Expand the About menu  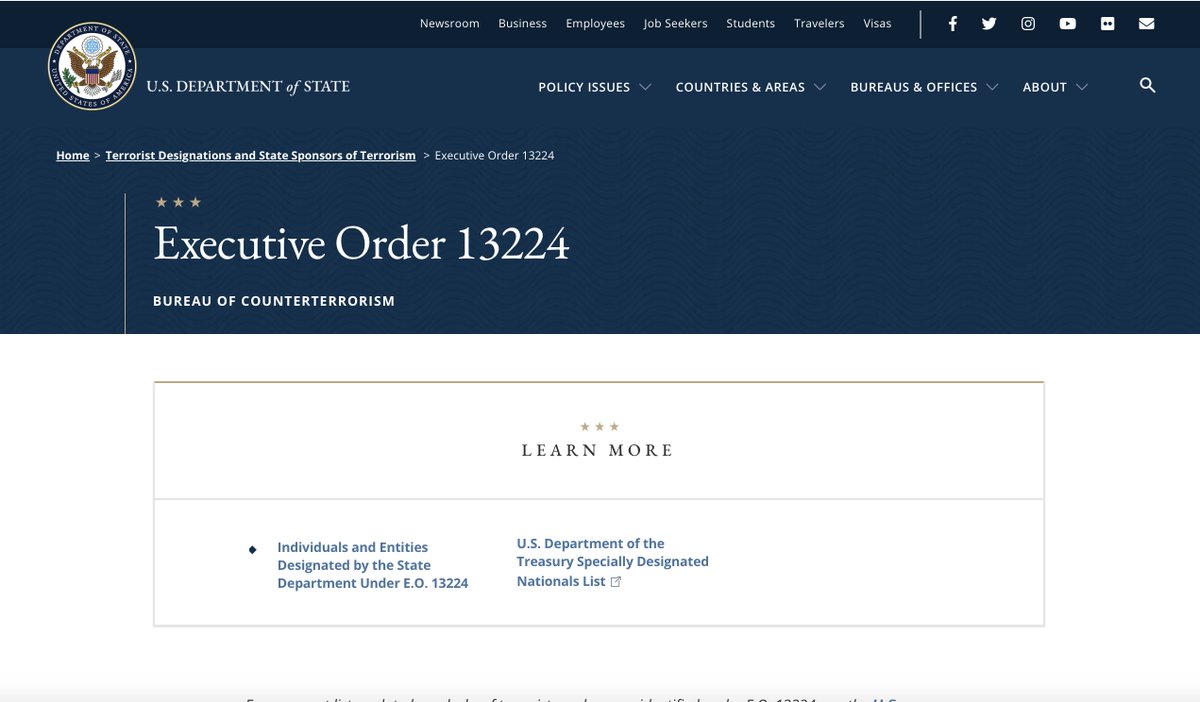[1055, 87]
